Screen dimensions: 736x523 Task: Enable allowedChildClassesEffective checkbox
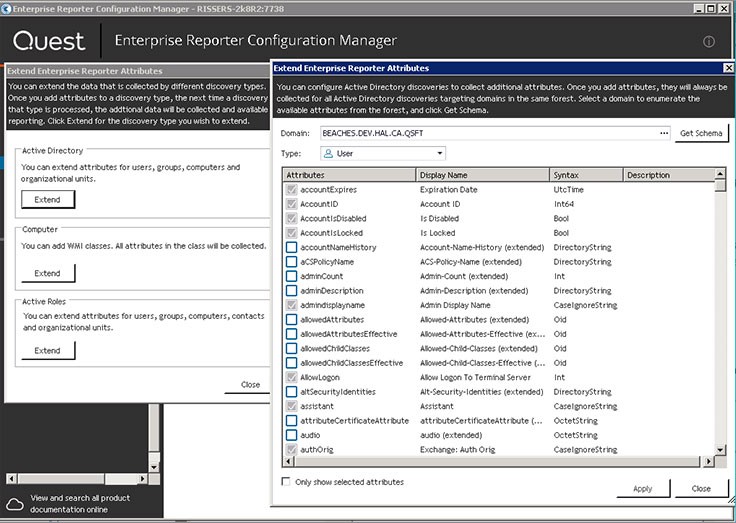pyautogui.click(x=291, y=363)
